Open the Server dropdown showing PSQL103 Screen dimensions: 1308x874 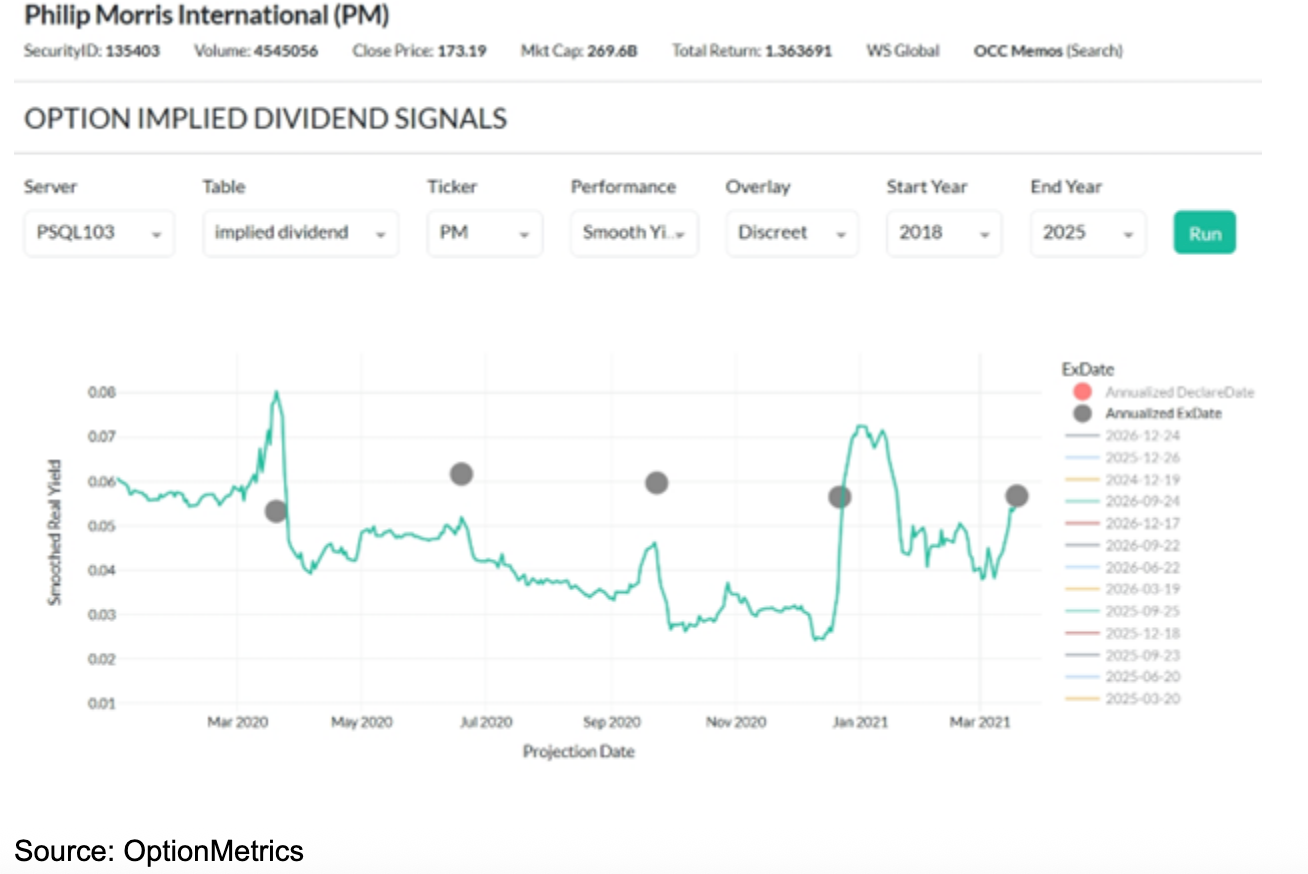click(x=98, y=233)
